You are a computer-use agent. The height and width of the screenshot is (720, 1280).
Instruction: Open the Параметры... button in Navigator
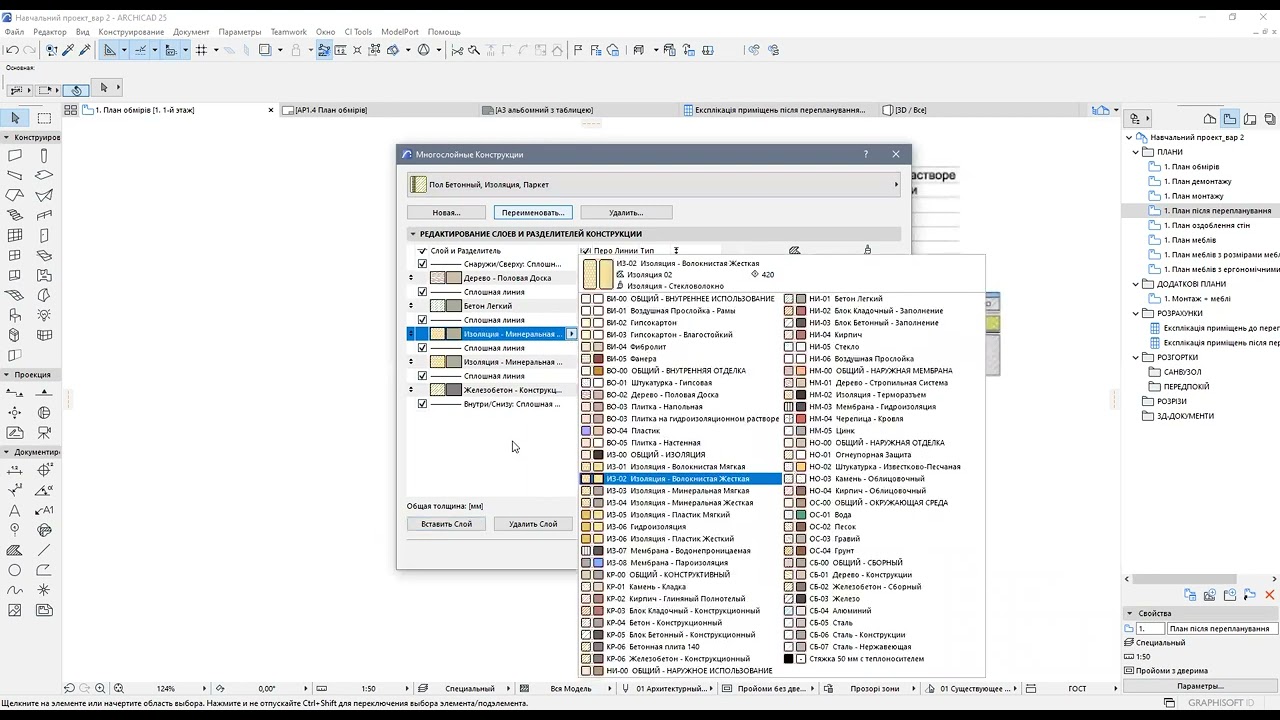point(1200,686)
